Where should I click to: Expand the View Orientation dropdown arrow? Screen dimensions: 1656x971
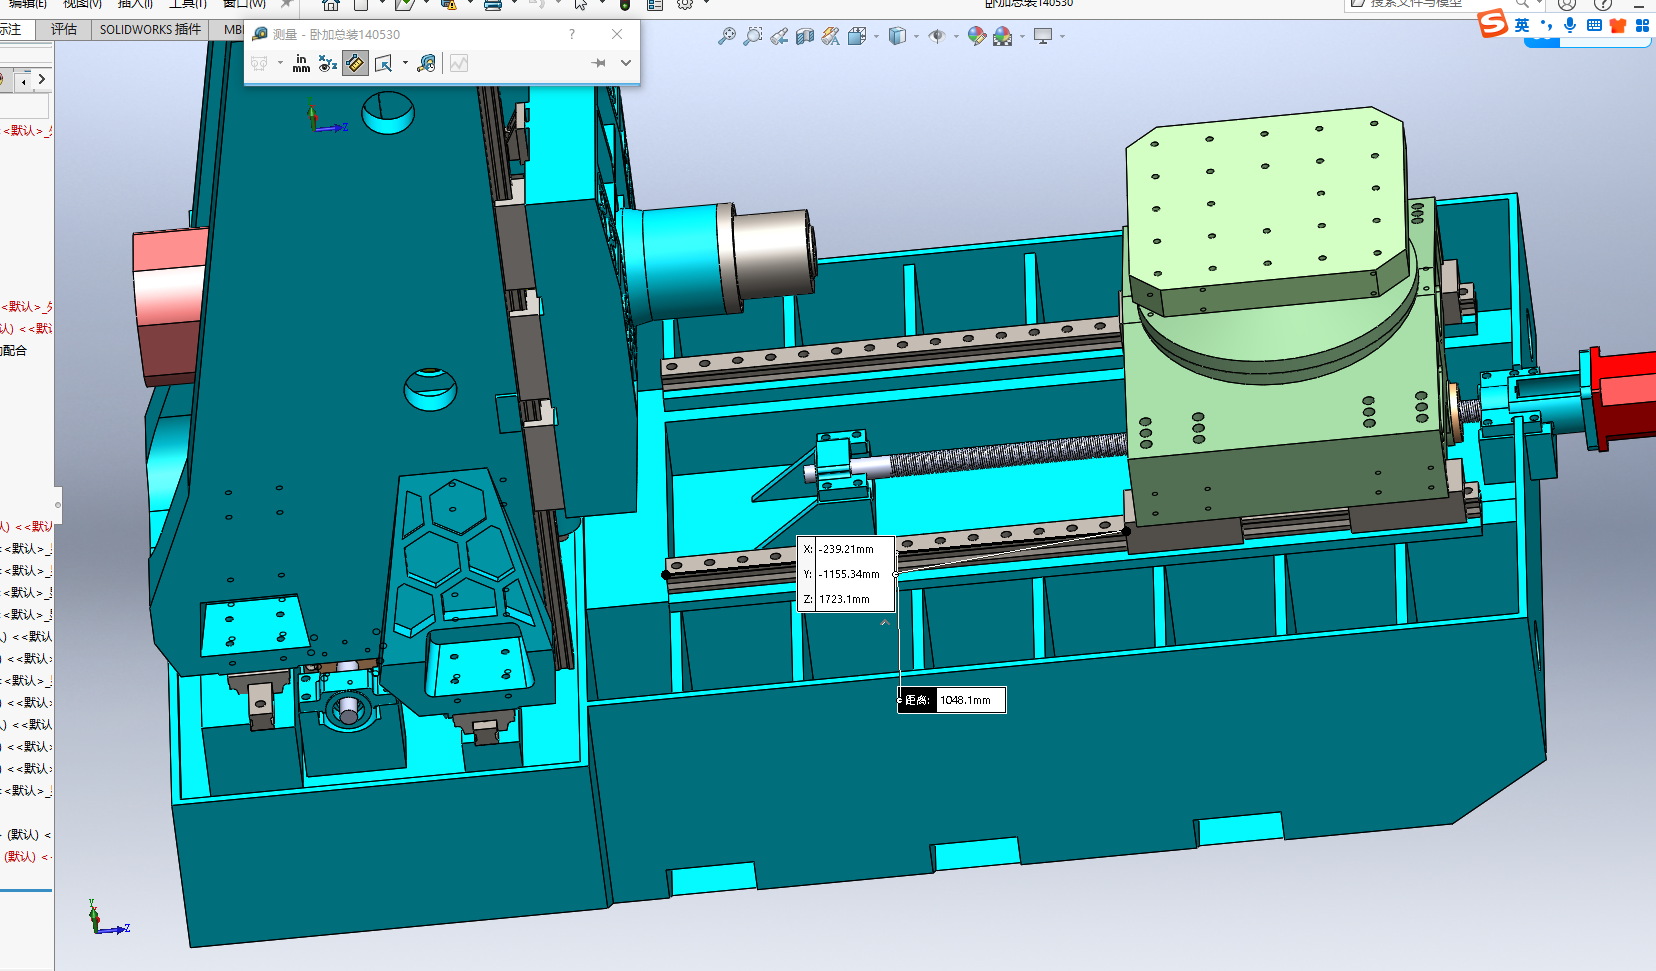click(x=876, y=37)
